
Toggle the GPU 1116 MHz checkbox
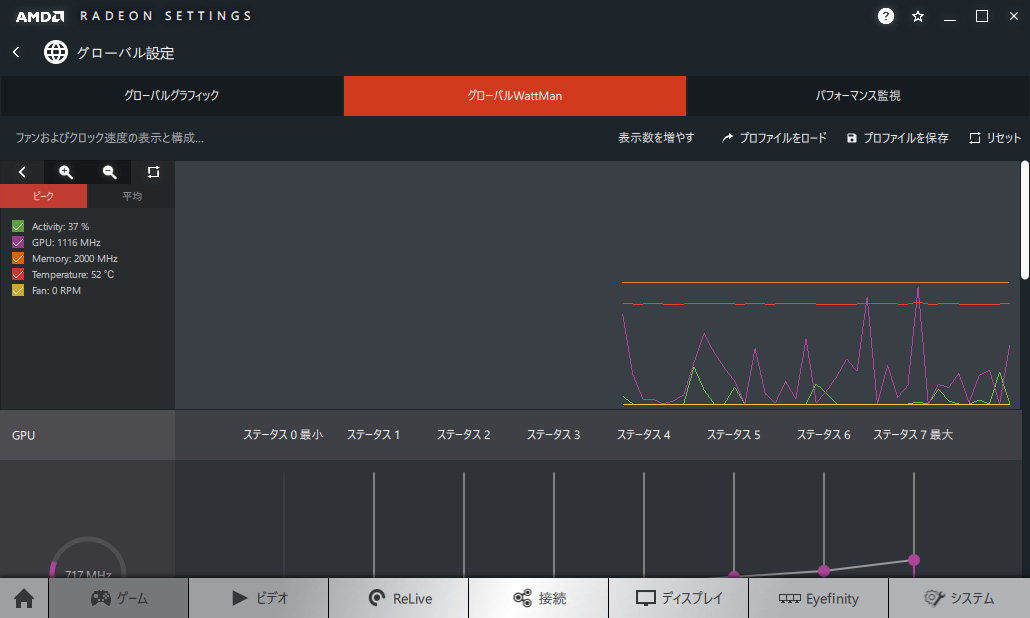[x=18, y=242]
